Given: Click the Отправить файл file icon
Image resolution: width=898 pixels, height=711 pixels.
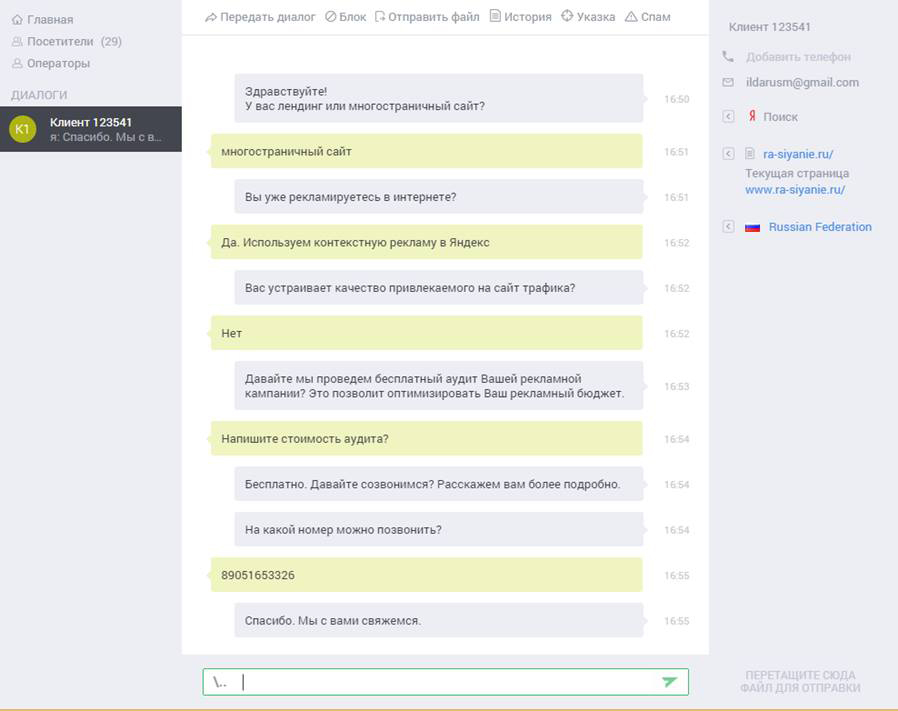Looking at the screenshot, I should [x=380, y=17].
